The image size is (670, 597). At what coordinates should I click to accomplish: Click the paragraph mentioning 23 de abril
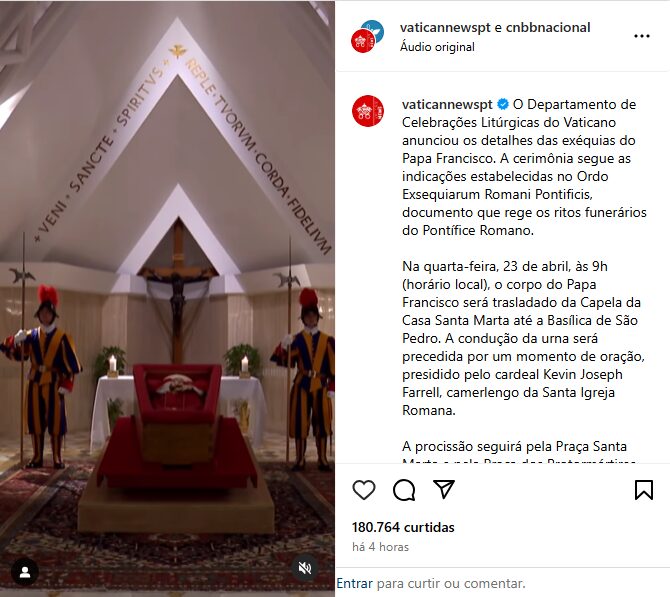(x=523, y=338)
